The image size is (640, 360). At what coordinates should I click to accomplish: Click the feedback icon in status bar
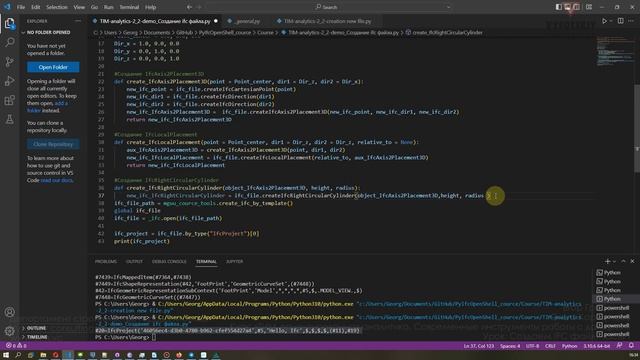pyautogui.click(x=619, y=346)
